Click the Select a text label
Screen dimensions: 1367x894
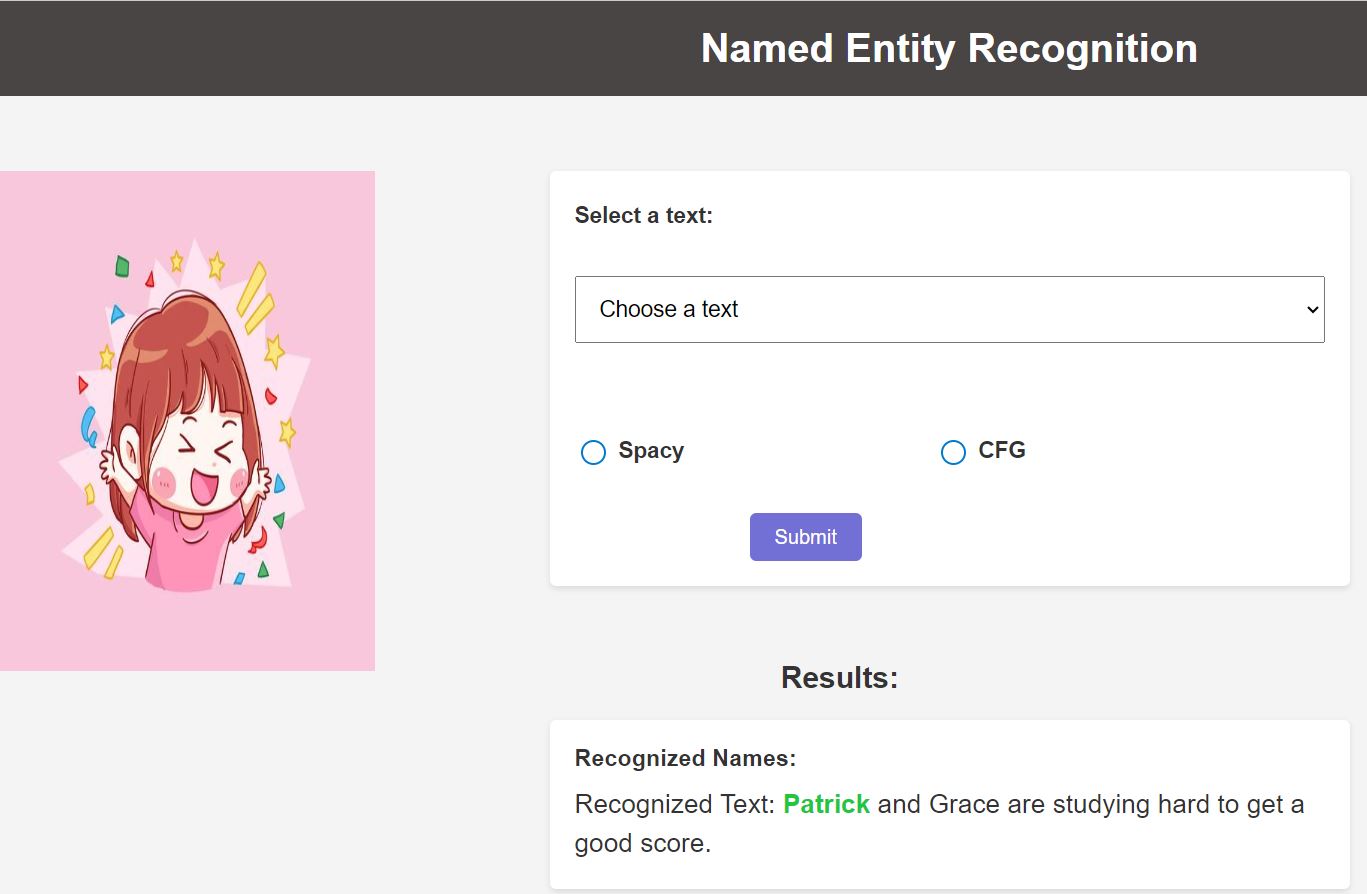pos(643,215)
